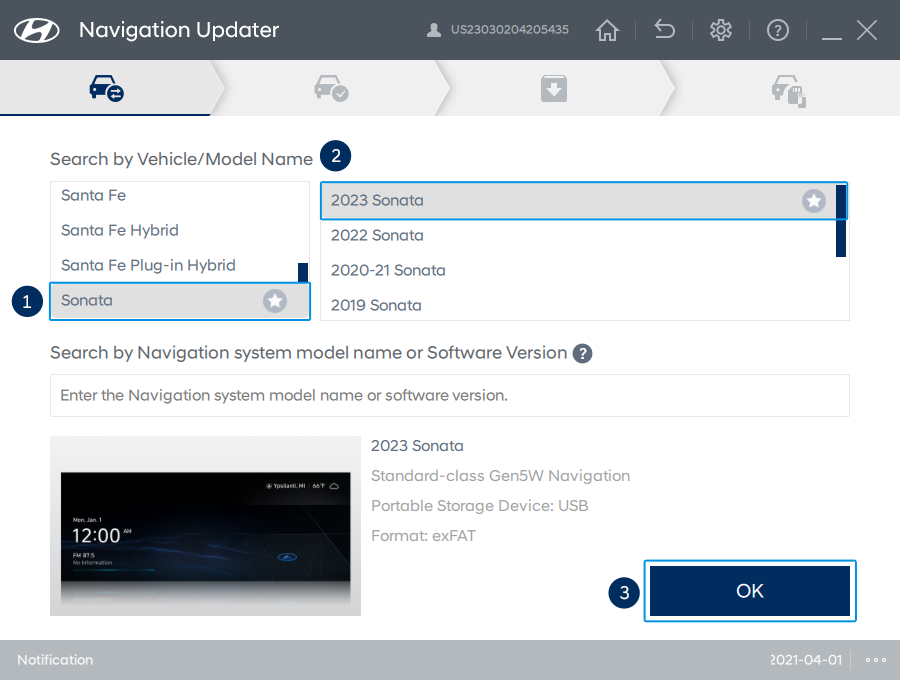900x680 pixels.
Task: Toggle favorite star on 2023 Sonata
Action: [x=814, y=201]
